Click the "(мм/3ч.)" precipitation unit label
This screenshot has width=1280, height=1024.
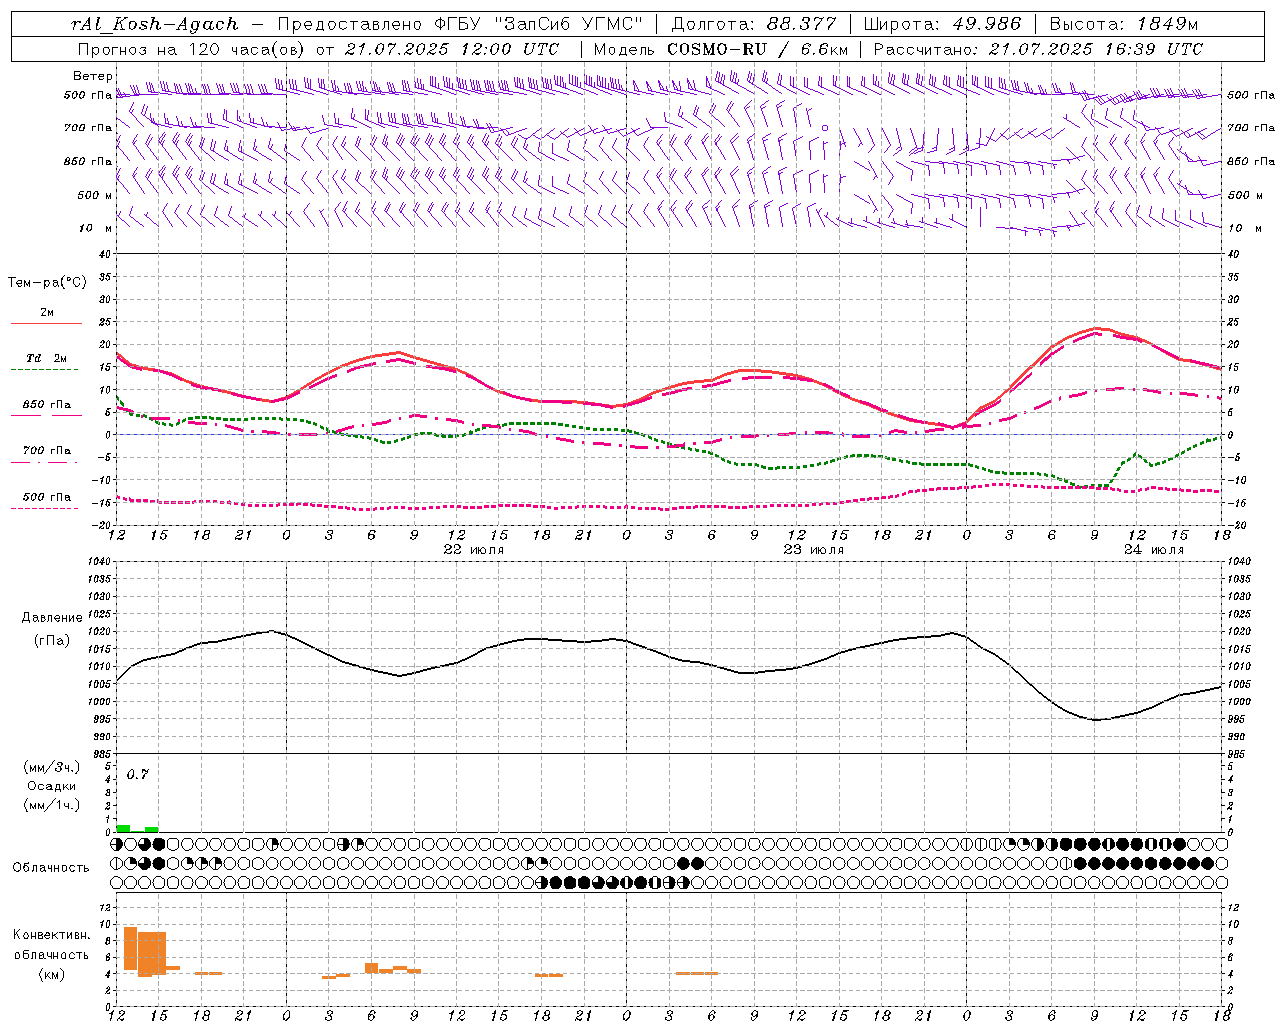[x=51, y=767]
